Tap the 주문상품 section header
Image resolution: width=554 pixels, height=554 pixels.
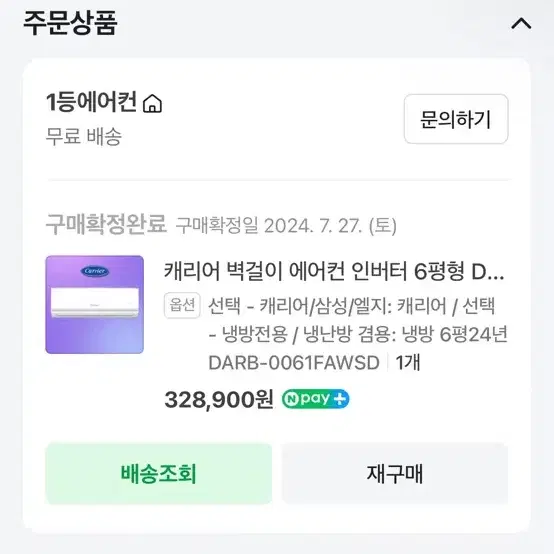(70, 23)
